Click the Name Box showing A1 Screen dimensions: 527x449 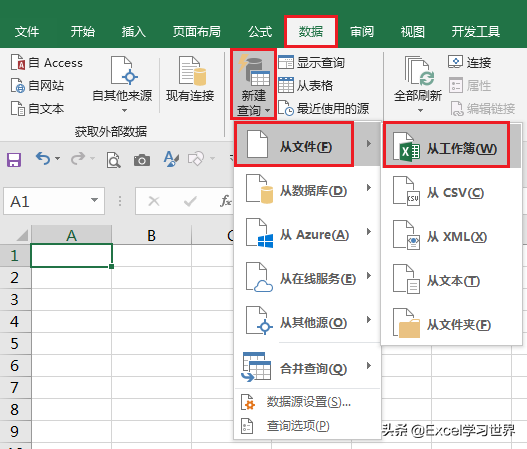coord(54,201)
